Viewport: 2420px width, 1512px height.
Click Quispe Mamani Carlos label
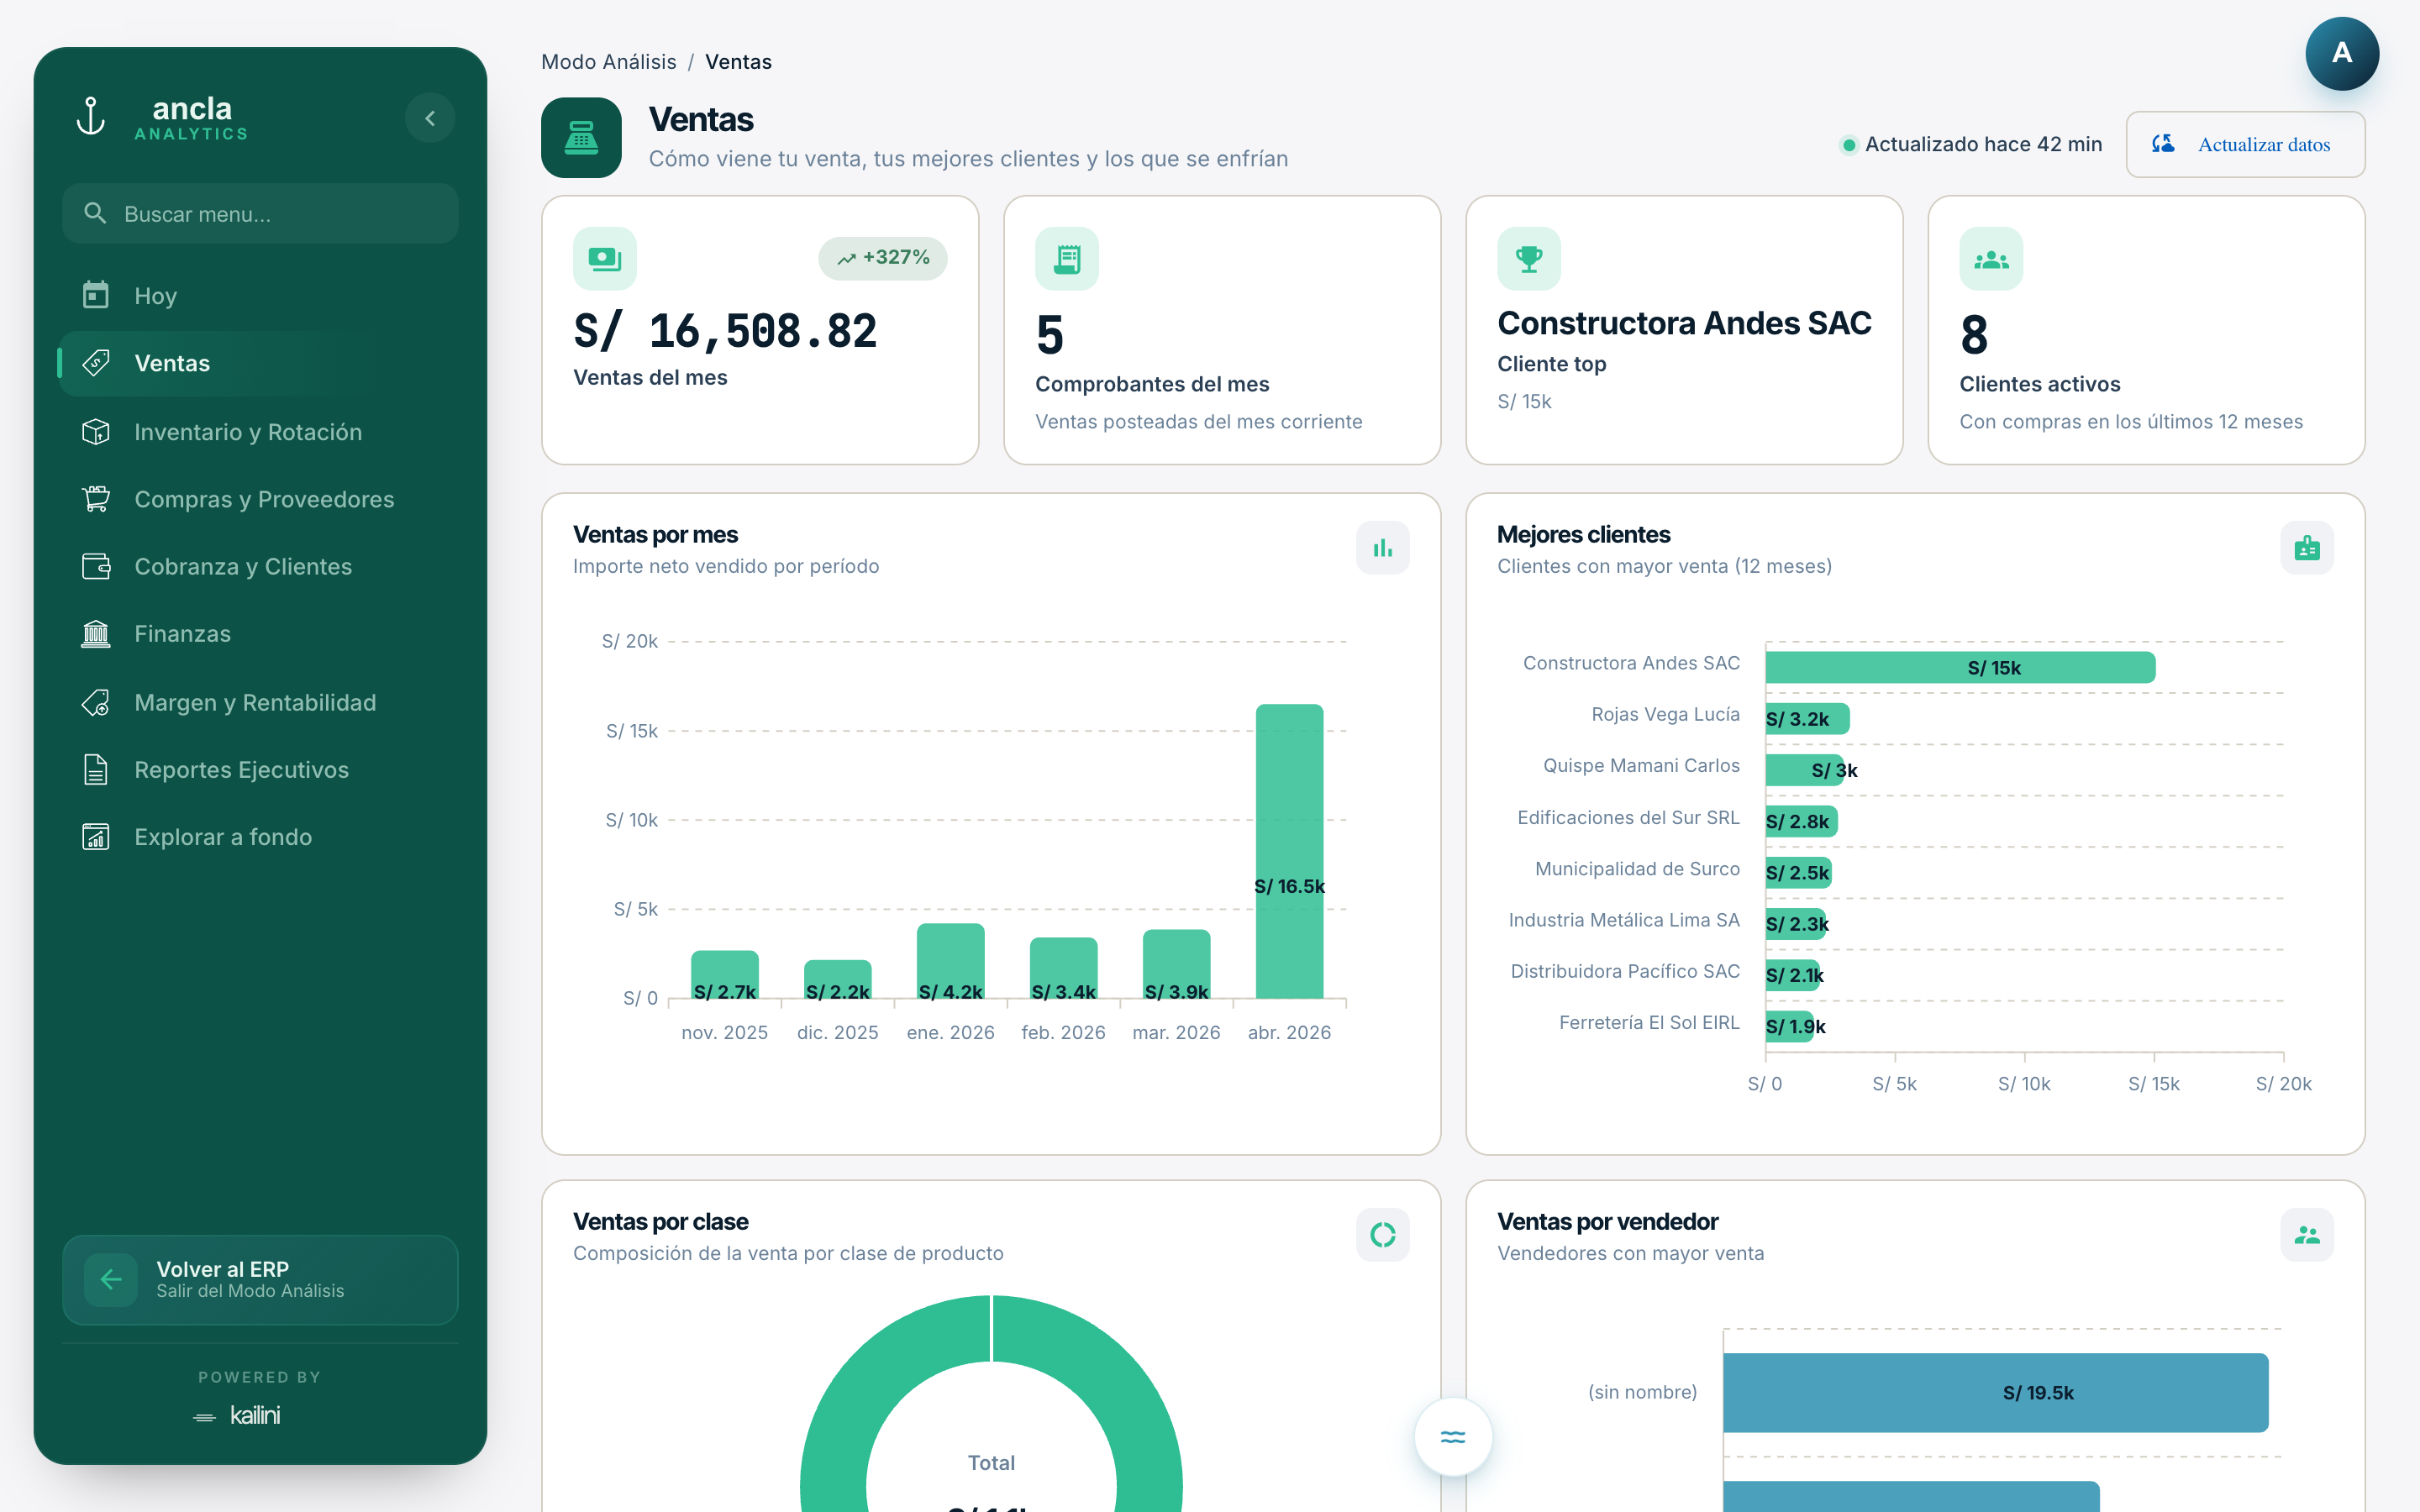tap(1640, 765)
